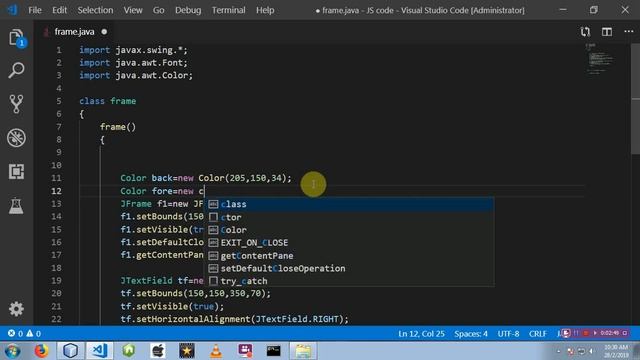Viewport: 640px width, 360px height.
Task: Choose 'ctor' snippet from autocomplete list
Action: point(349,217)
